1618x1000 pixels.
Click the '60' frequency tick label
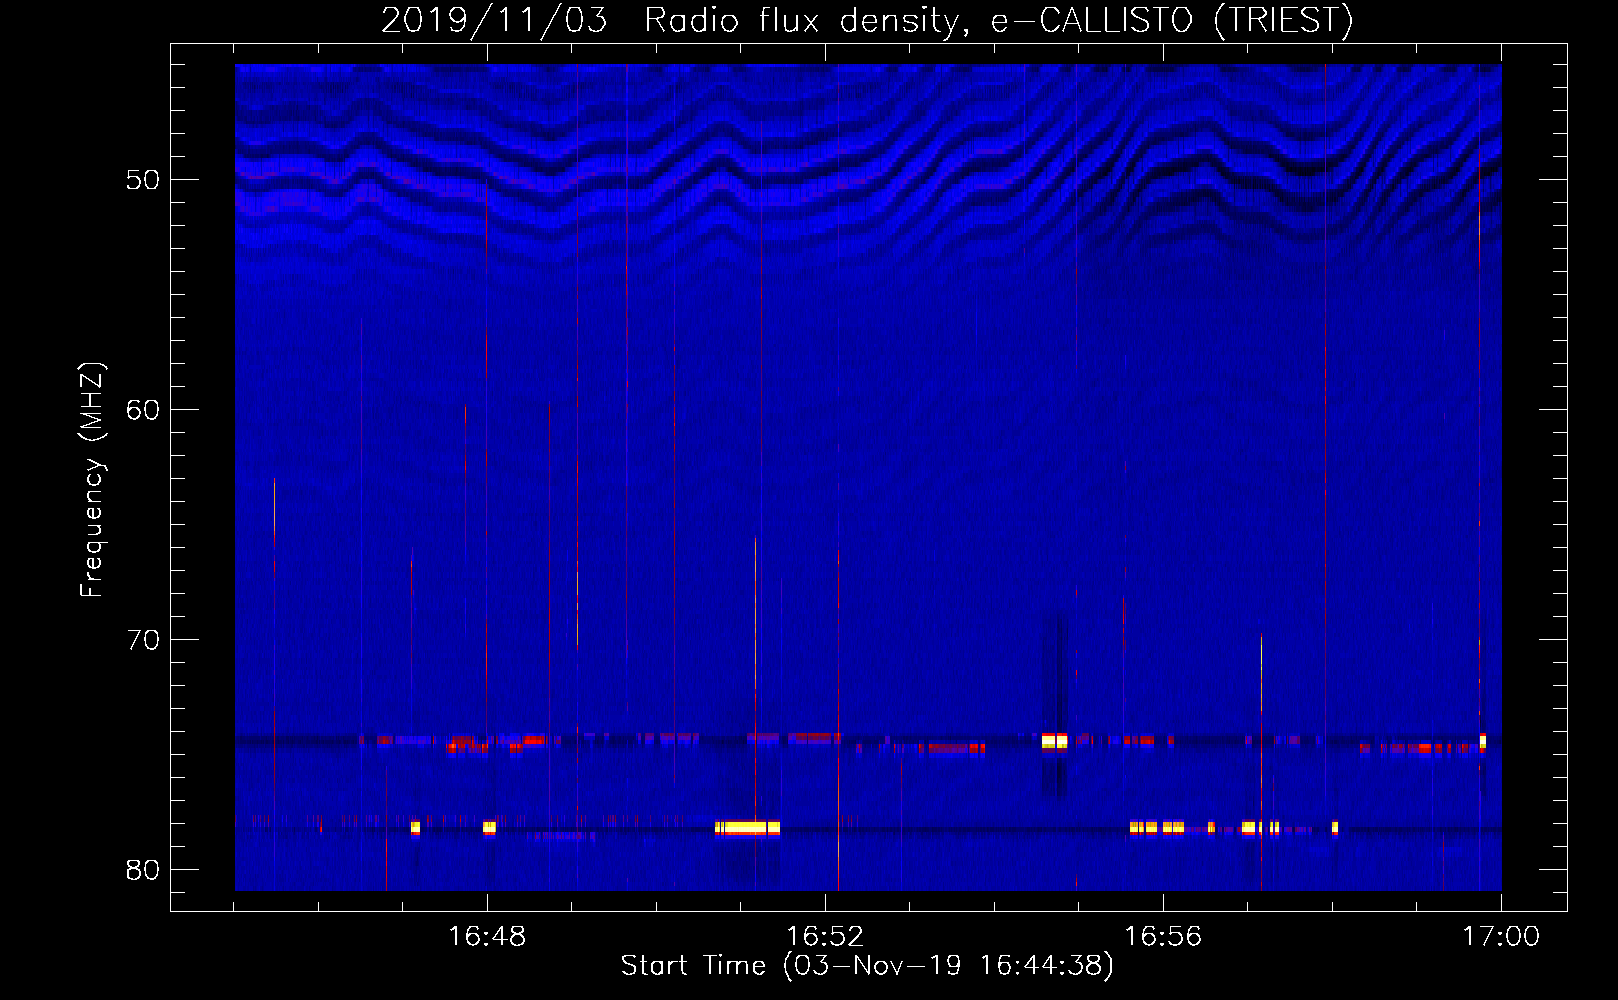[143, 410]
